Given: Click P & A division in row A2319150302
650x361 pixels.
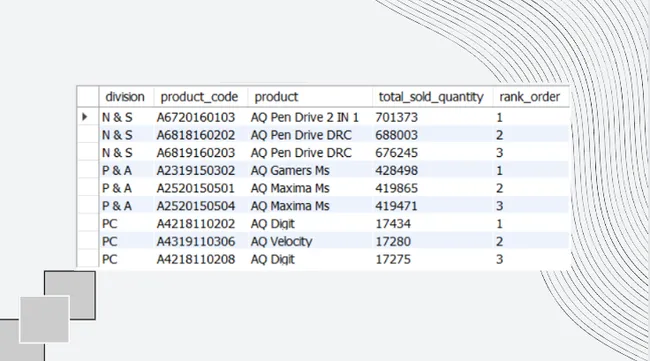Looking at the screenshot, I should [x=117, y=171].
